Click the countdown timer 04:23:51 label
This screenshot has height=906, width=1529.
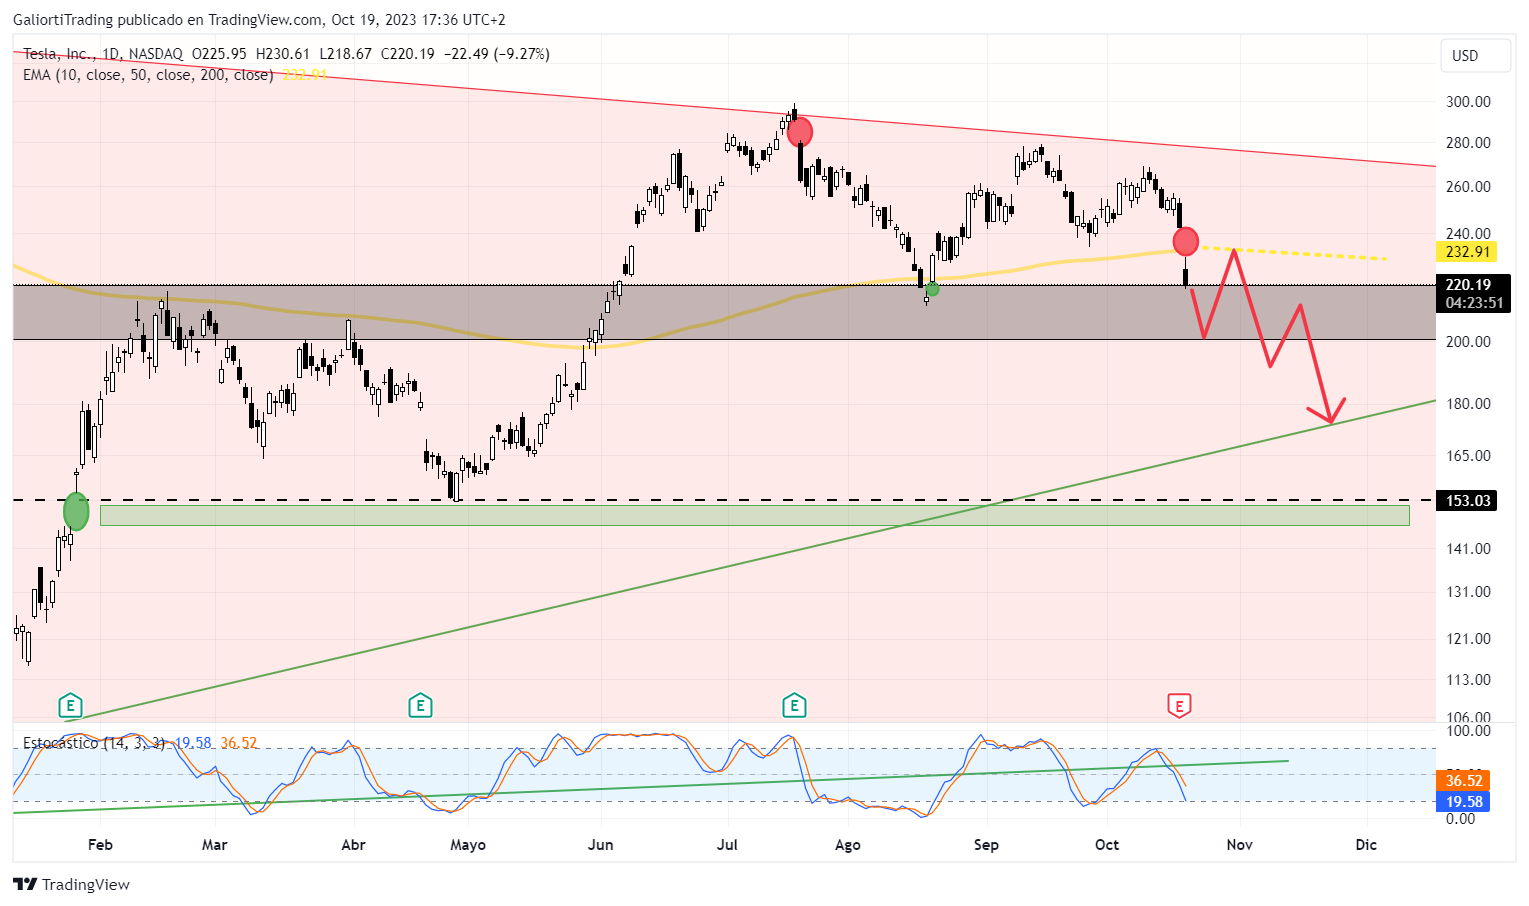click(1474, 303)
